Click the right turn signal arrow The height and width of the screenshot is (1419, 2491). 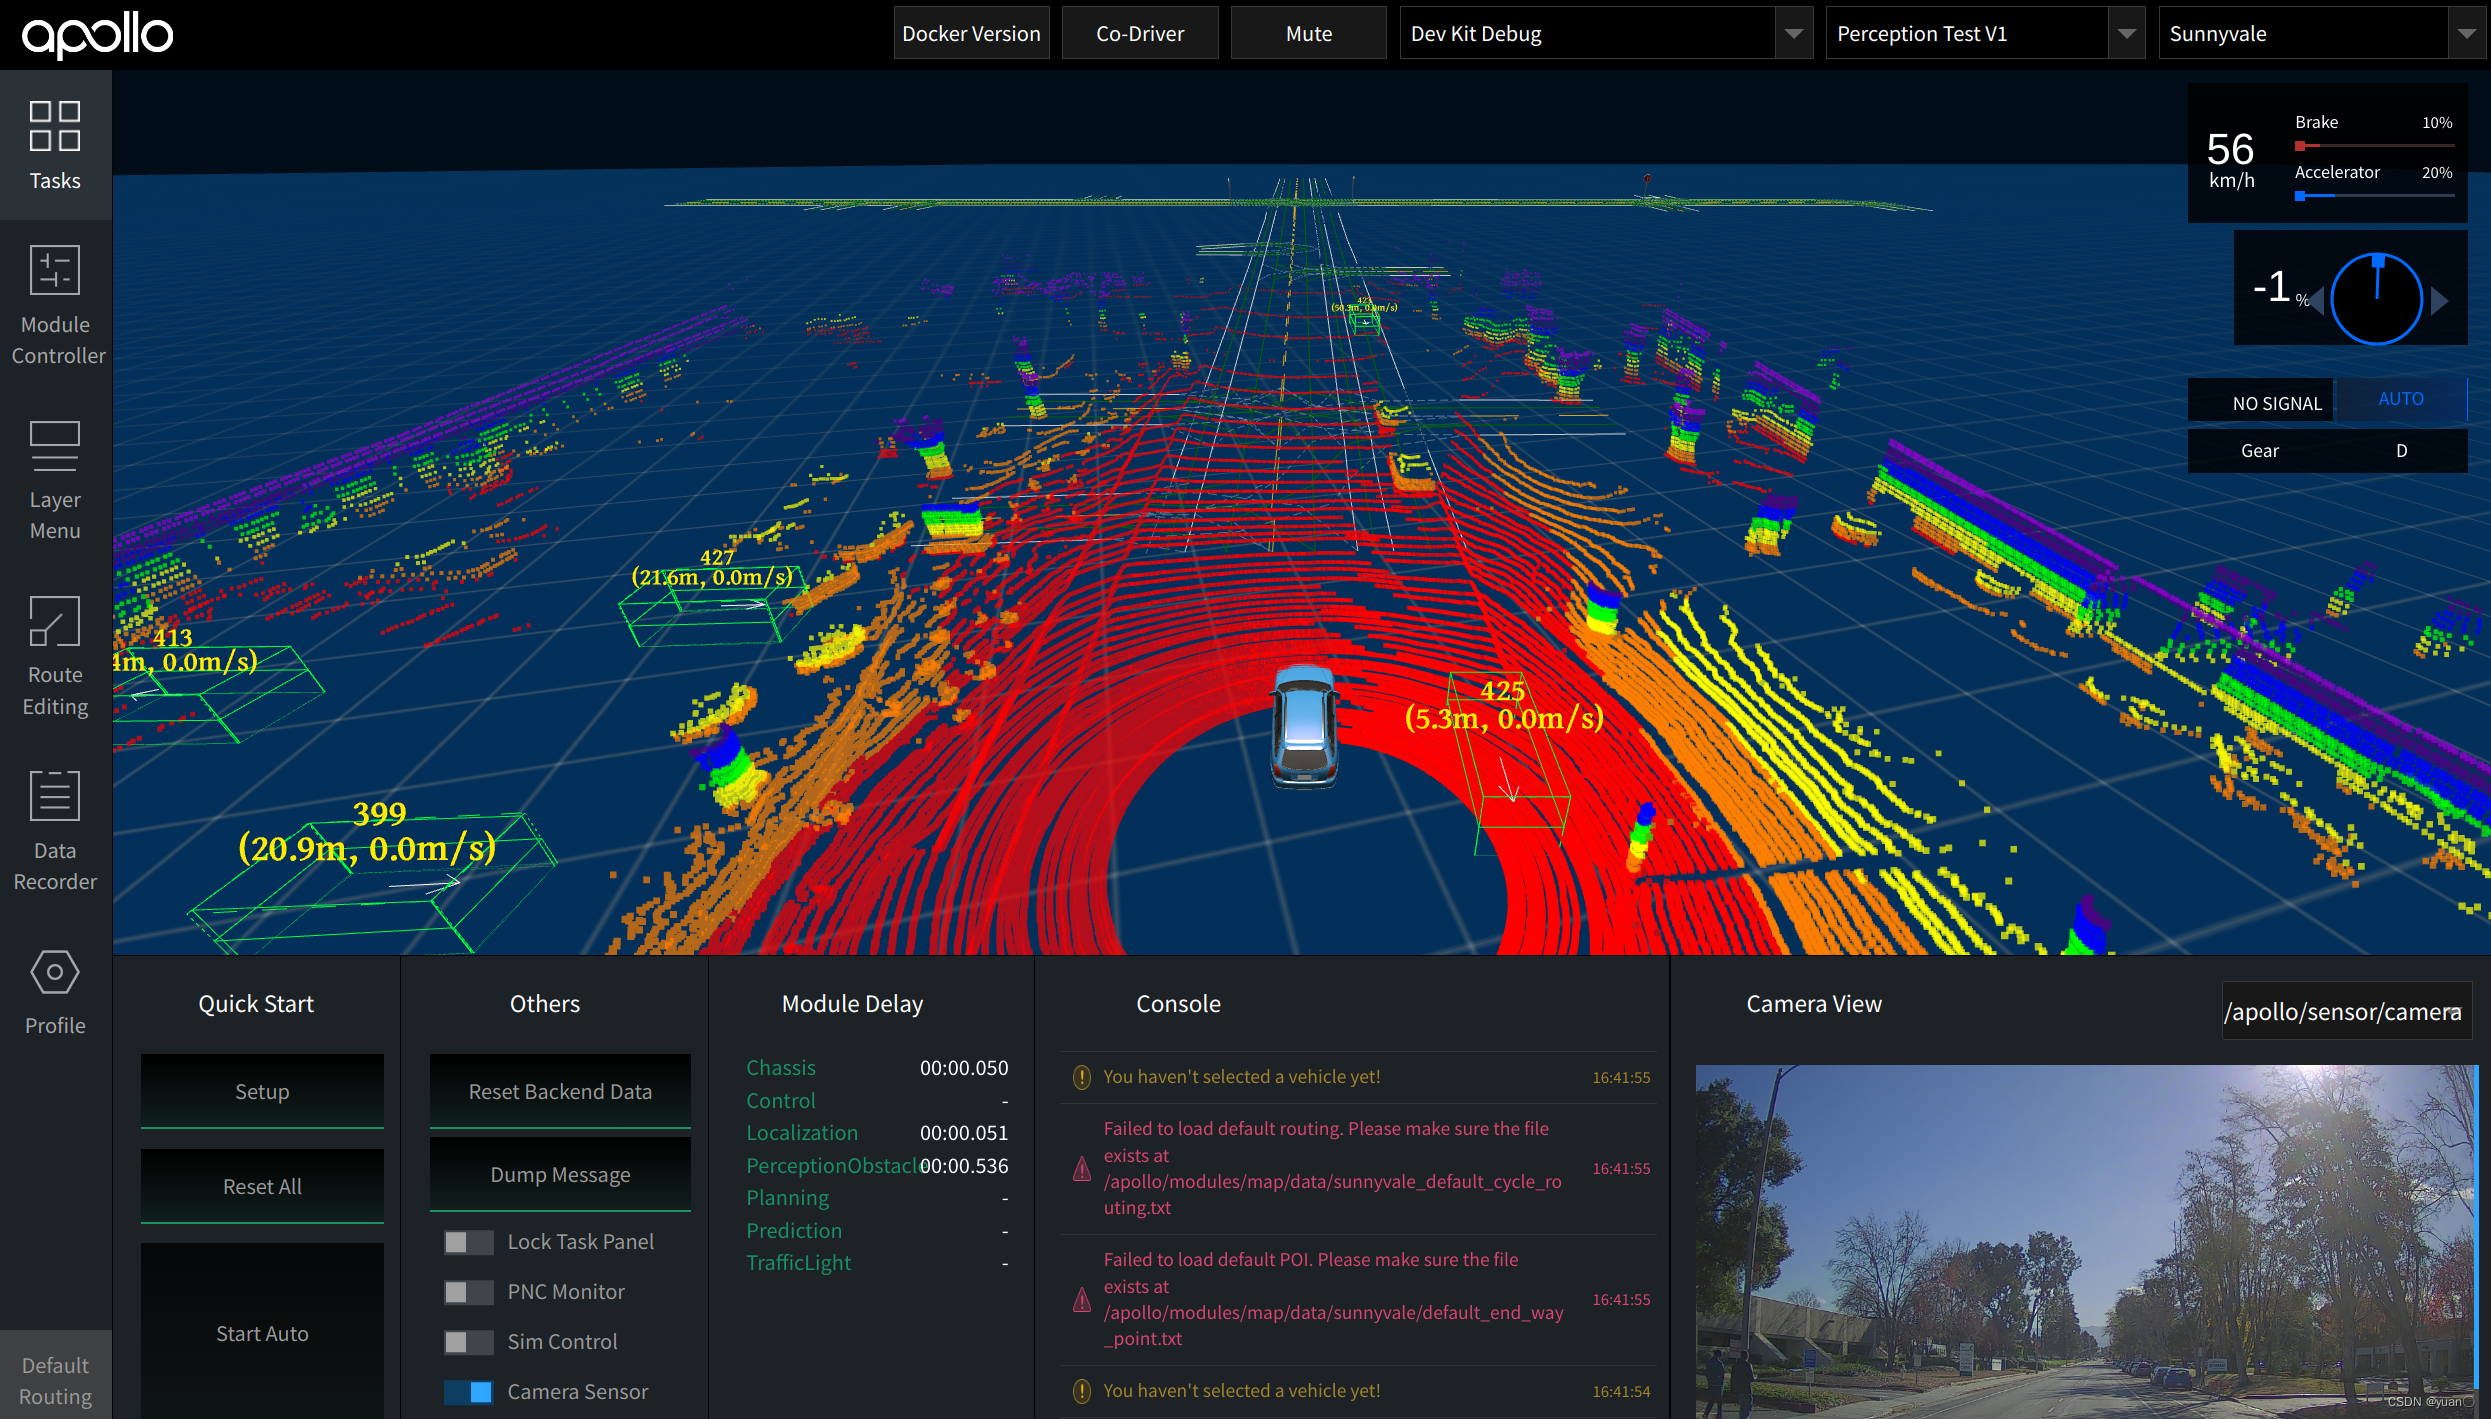click(x=2440, y=300)
